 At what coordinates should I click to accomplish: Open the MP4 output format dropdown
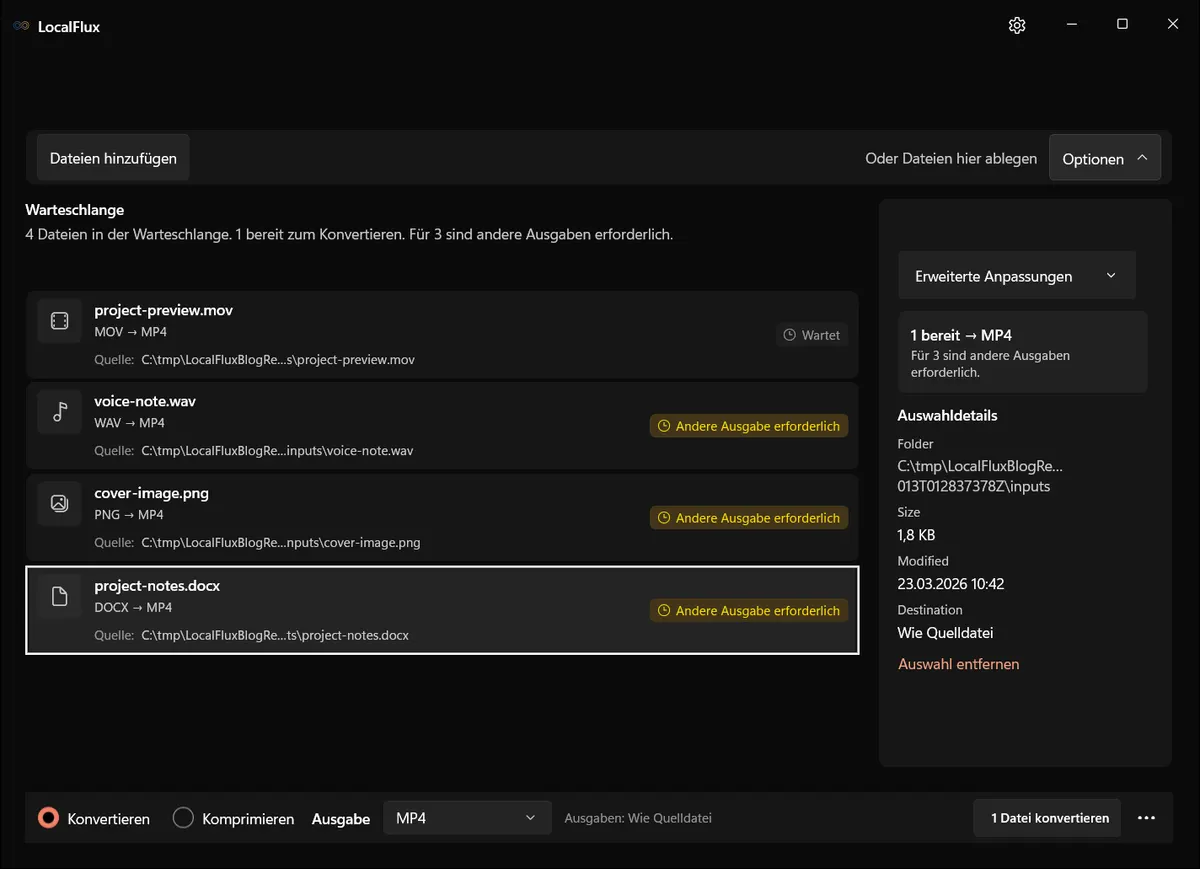click(x=467, y=818)
